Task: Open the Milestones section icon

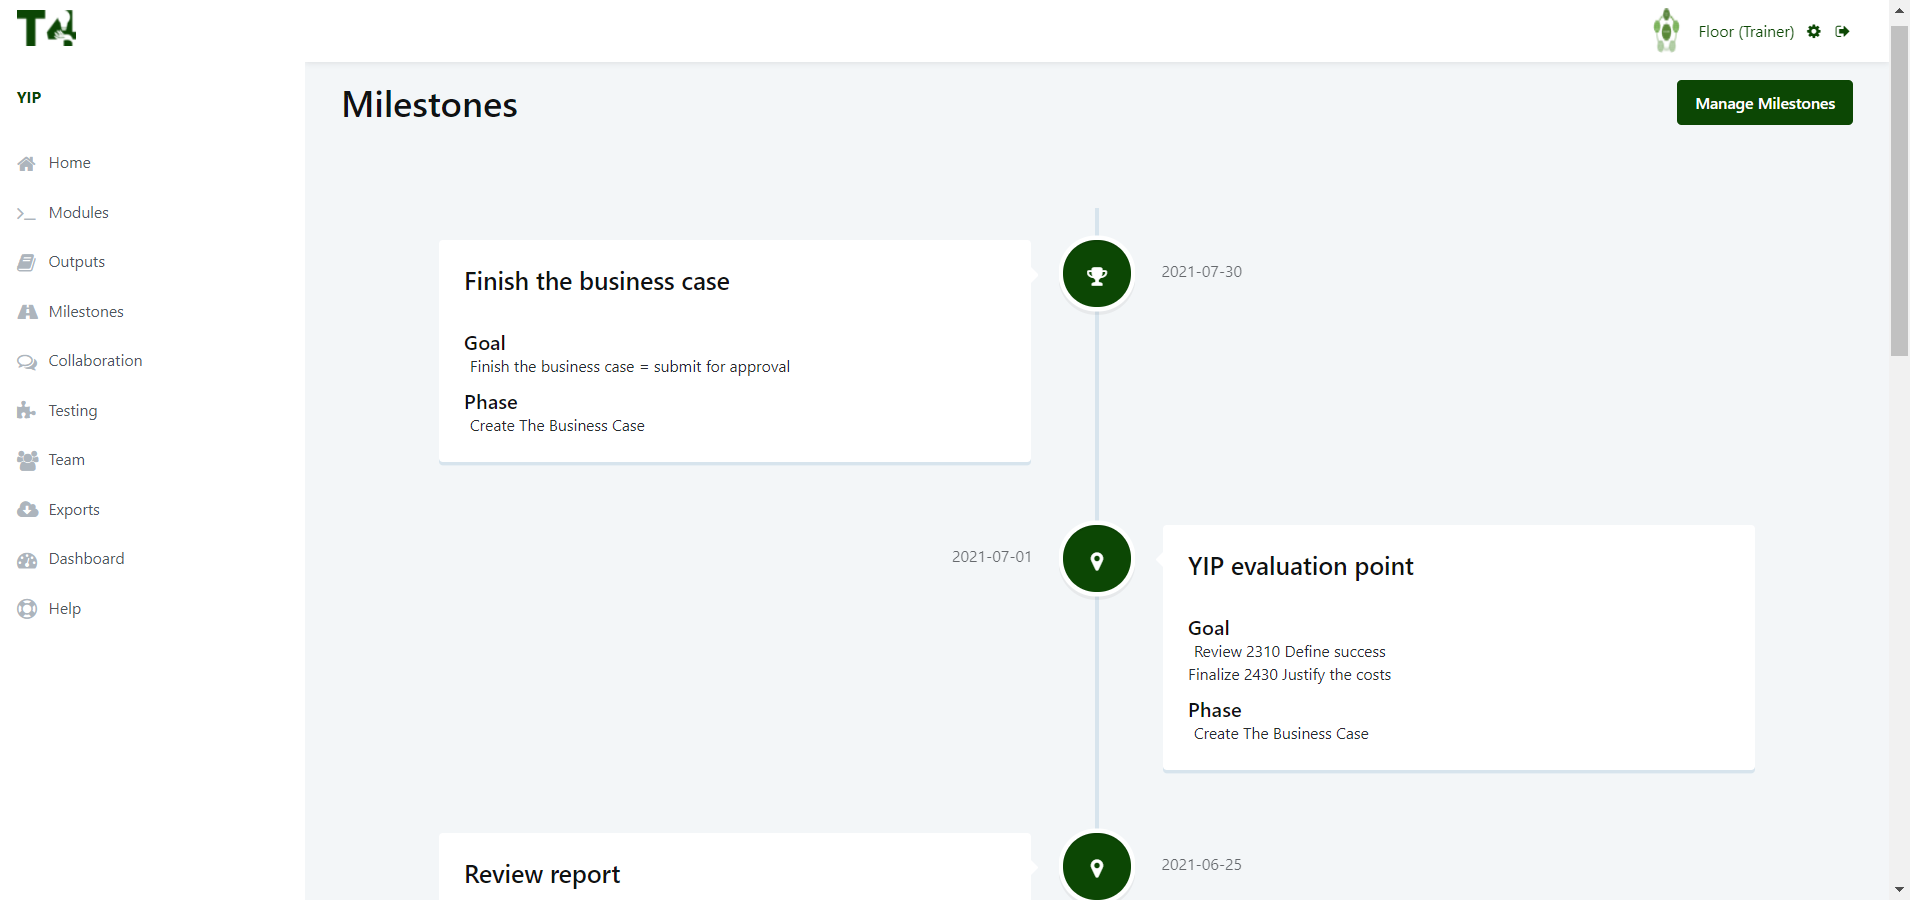Action: point(27,311)
